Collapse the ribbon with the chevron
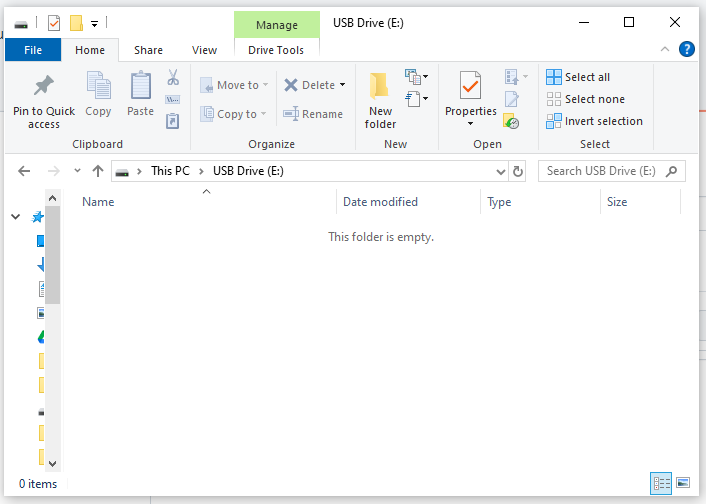Viewport: 706px width, 504px height. 666,49
